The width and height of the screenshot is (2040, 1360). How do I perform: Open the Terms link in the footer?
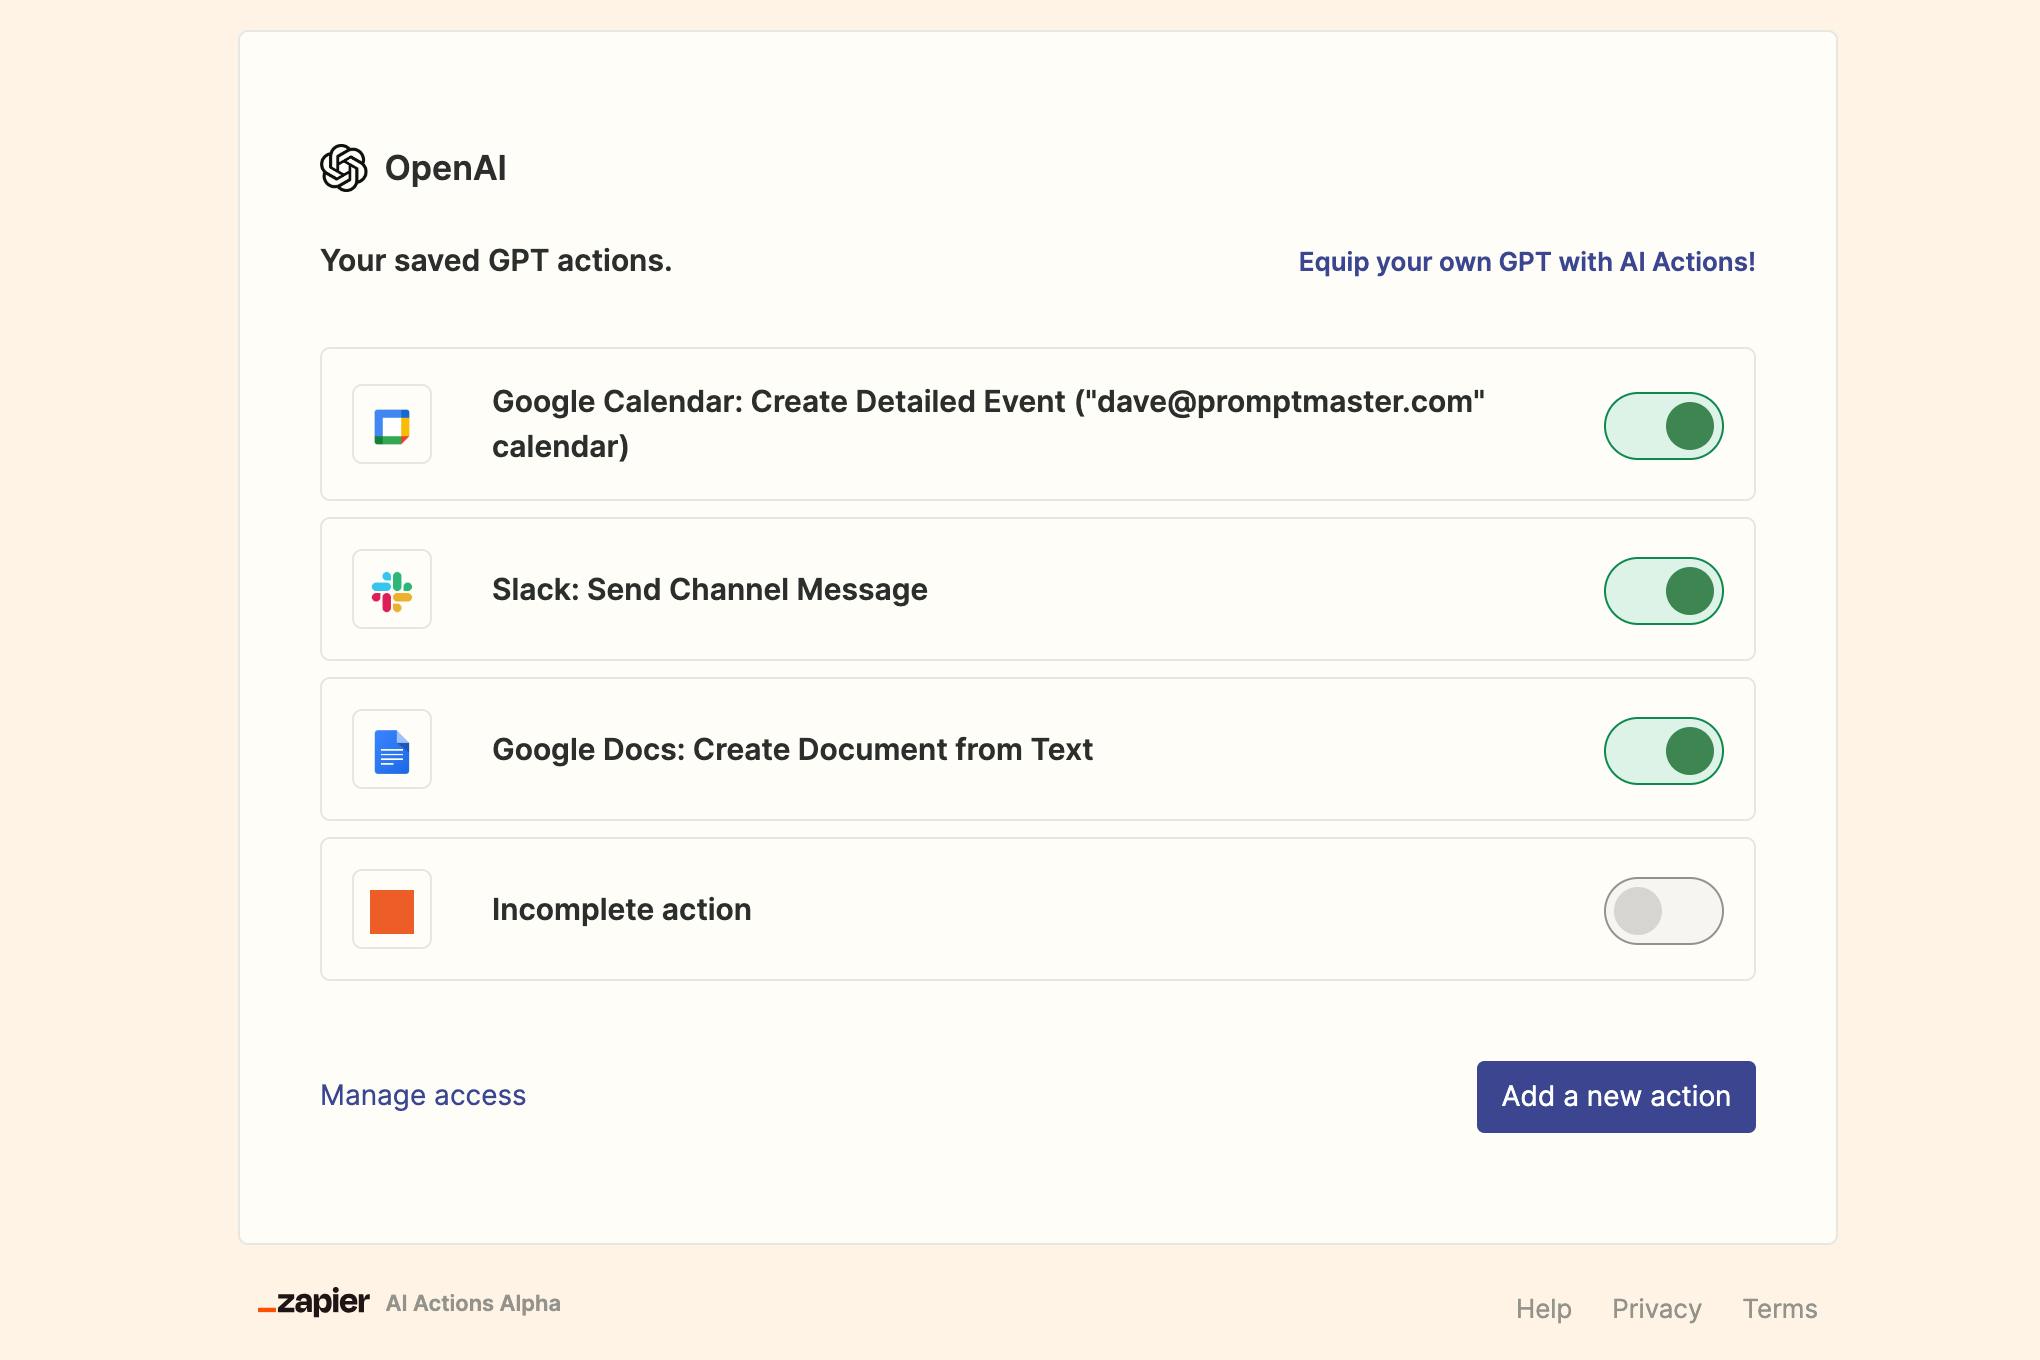pos(1780,1309)
